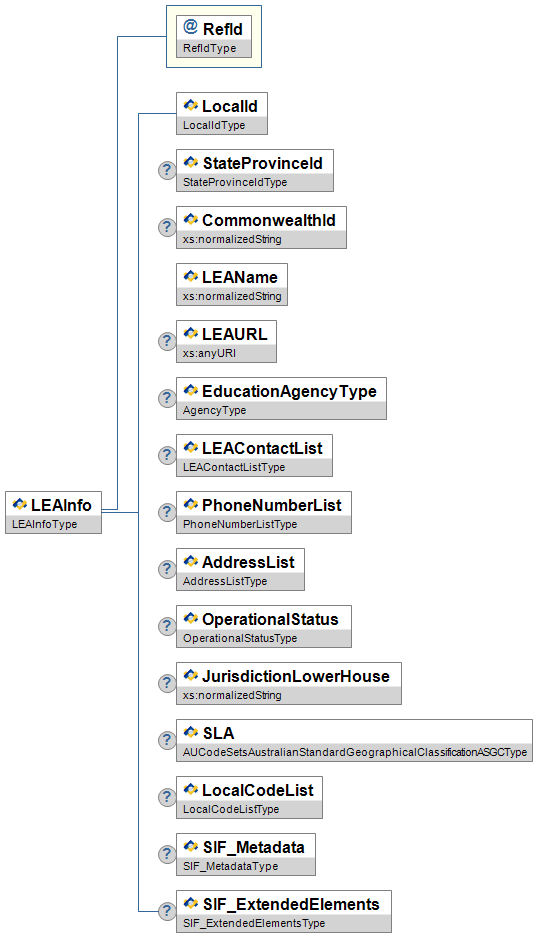Select the AddressList element node
The width and height of the screenshot is (555, 937).
tap(240, 569)
